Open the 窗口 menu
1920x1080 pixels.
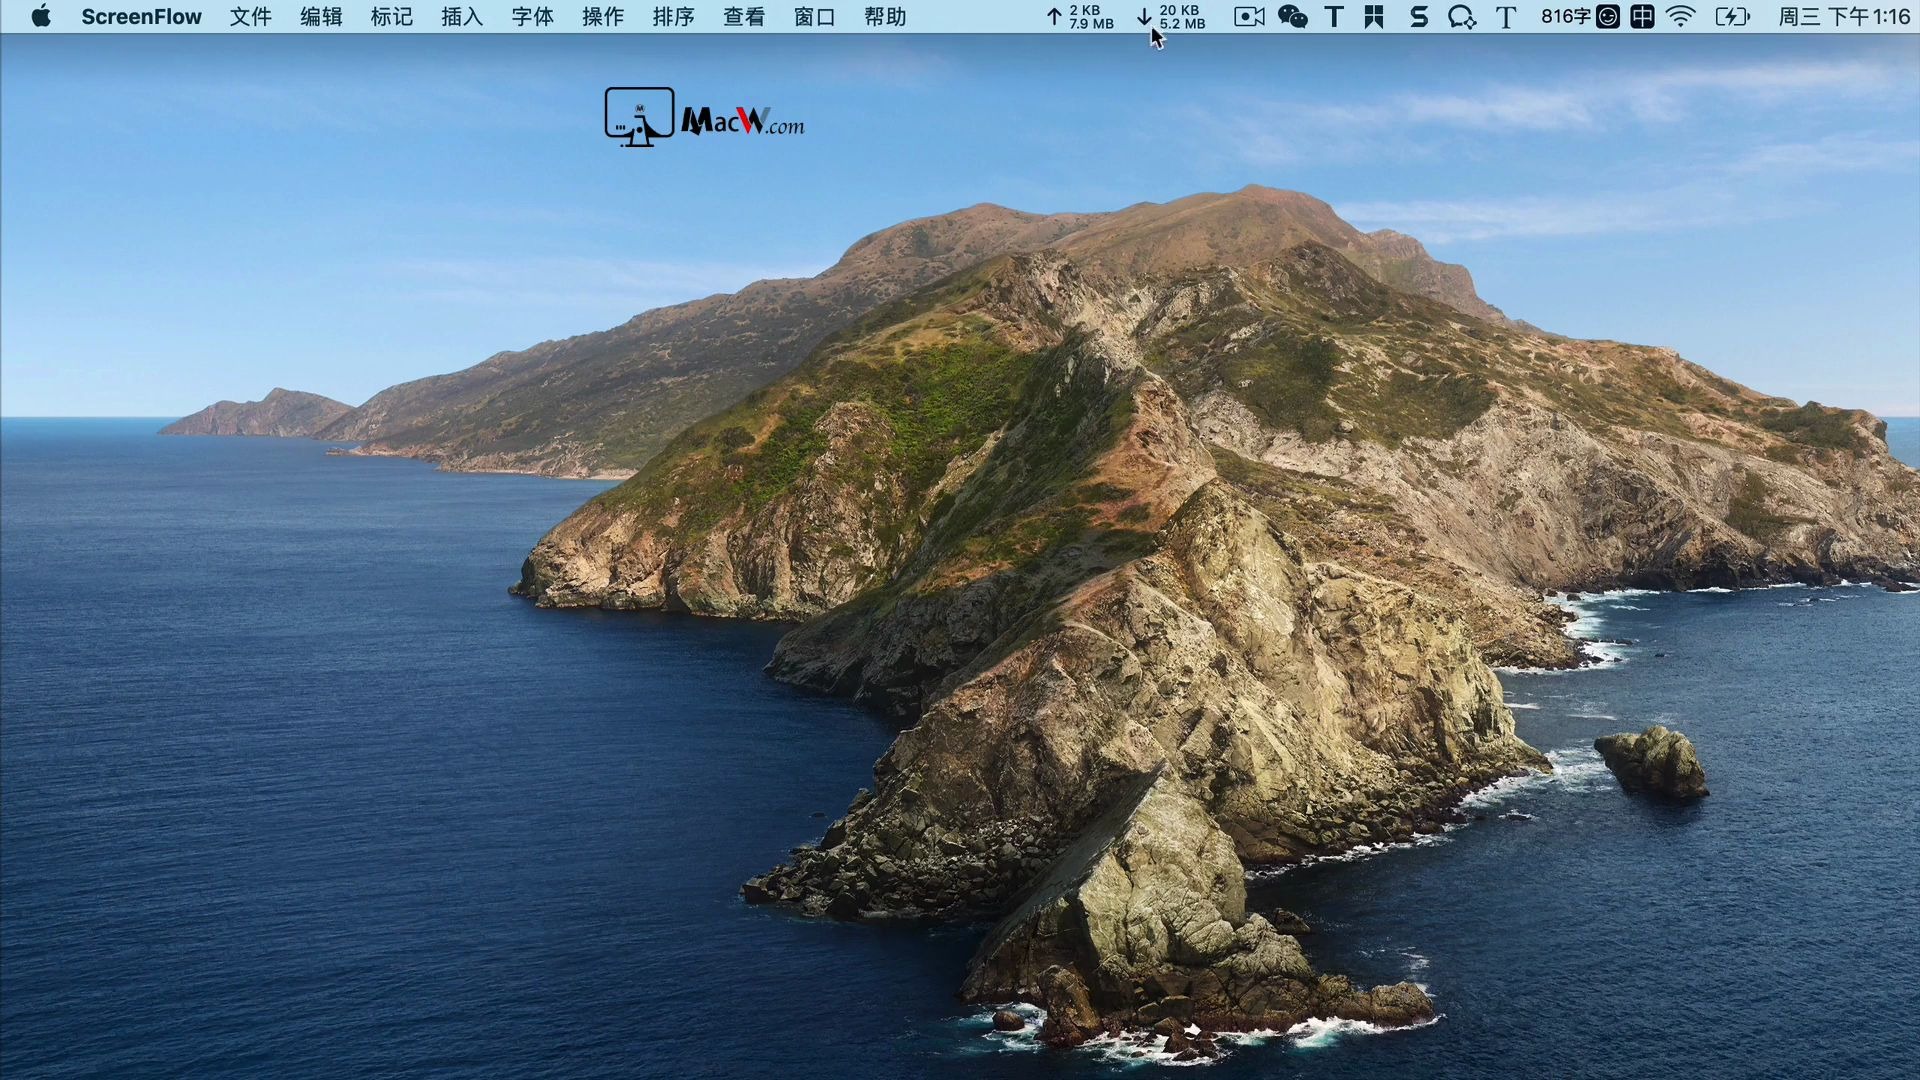[x=814, y=17]
